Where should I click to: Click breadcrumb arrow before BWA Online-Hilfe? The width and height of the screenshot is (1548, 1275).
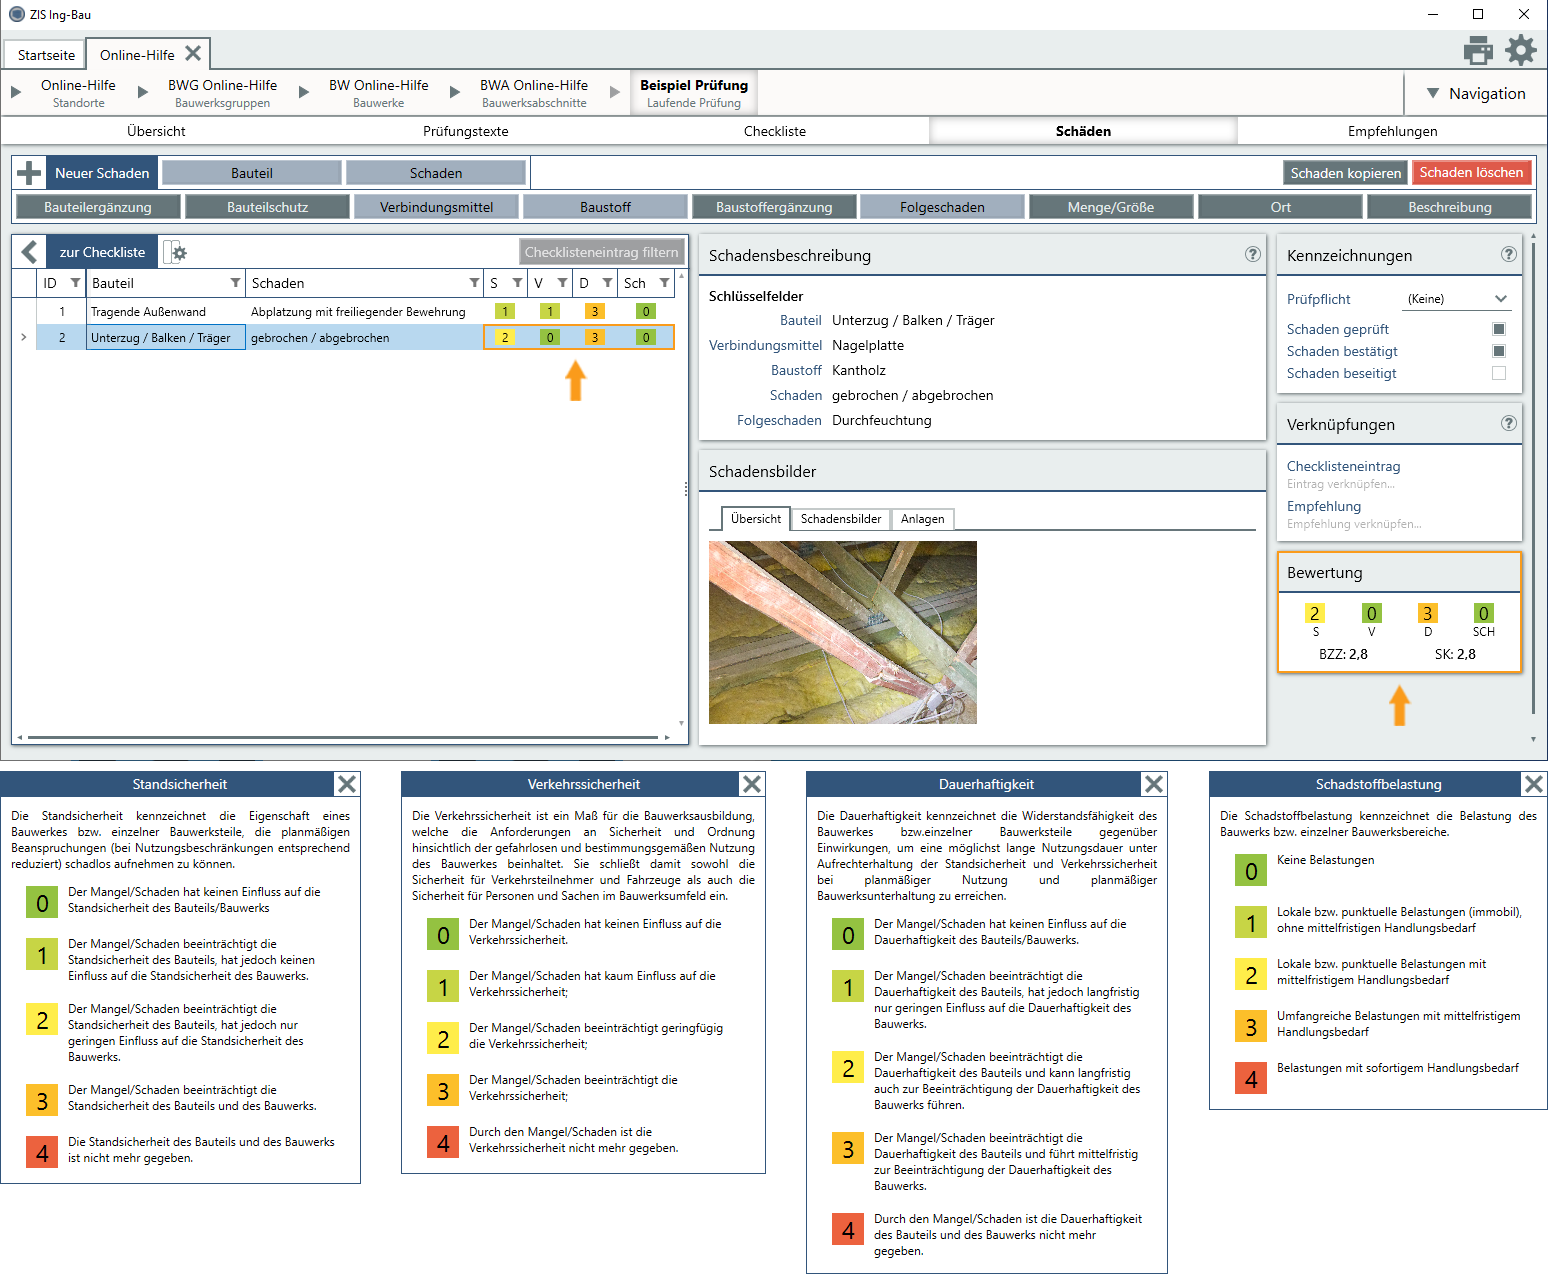point(455,92)
